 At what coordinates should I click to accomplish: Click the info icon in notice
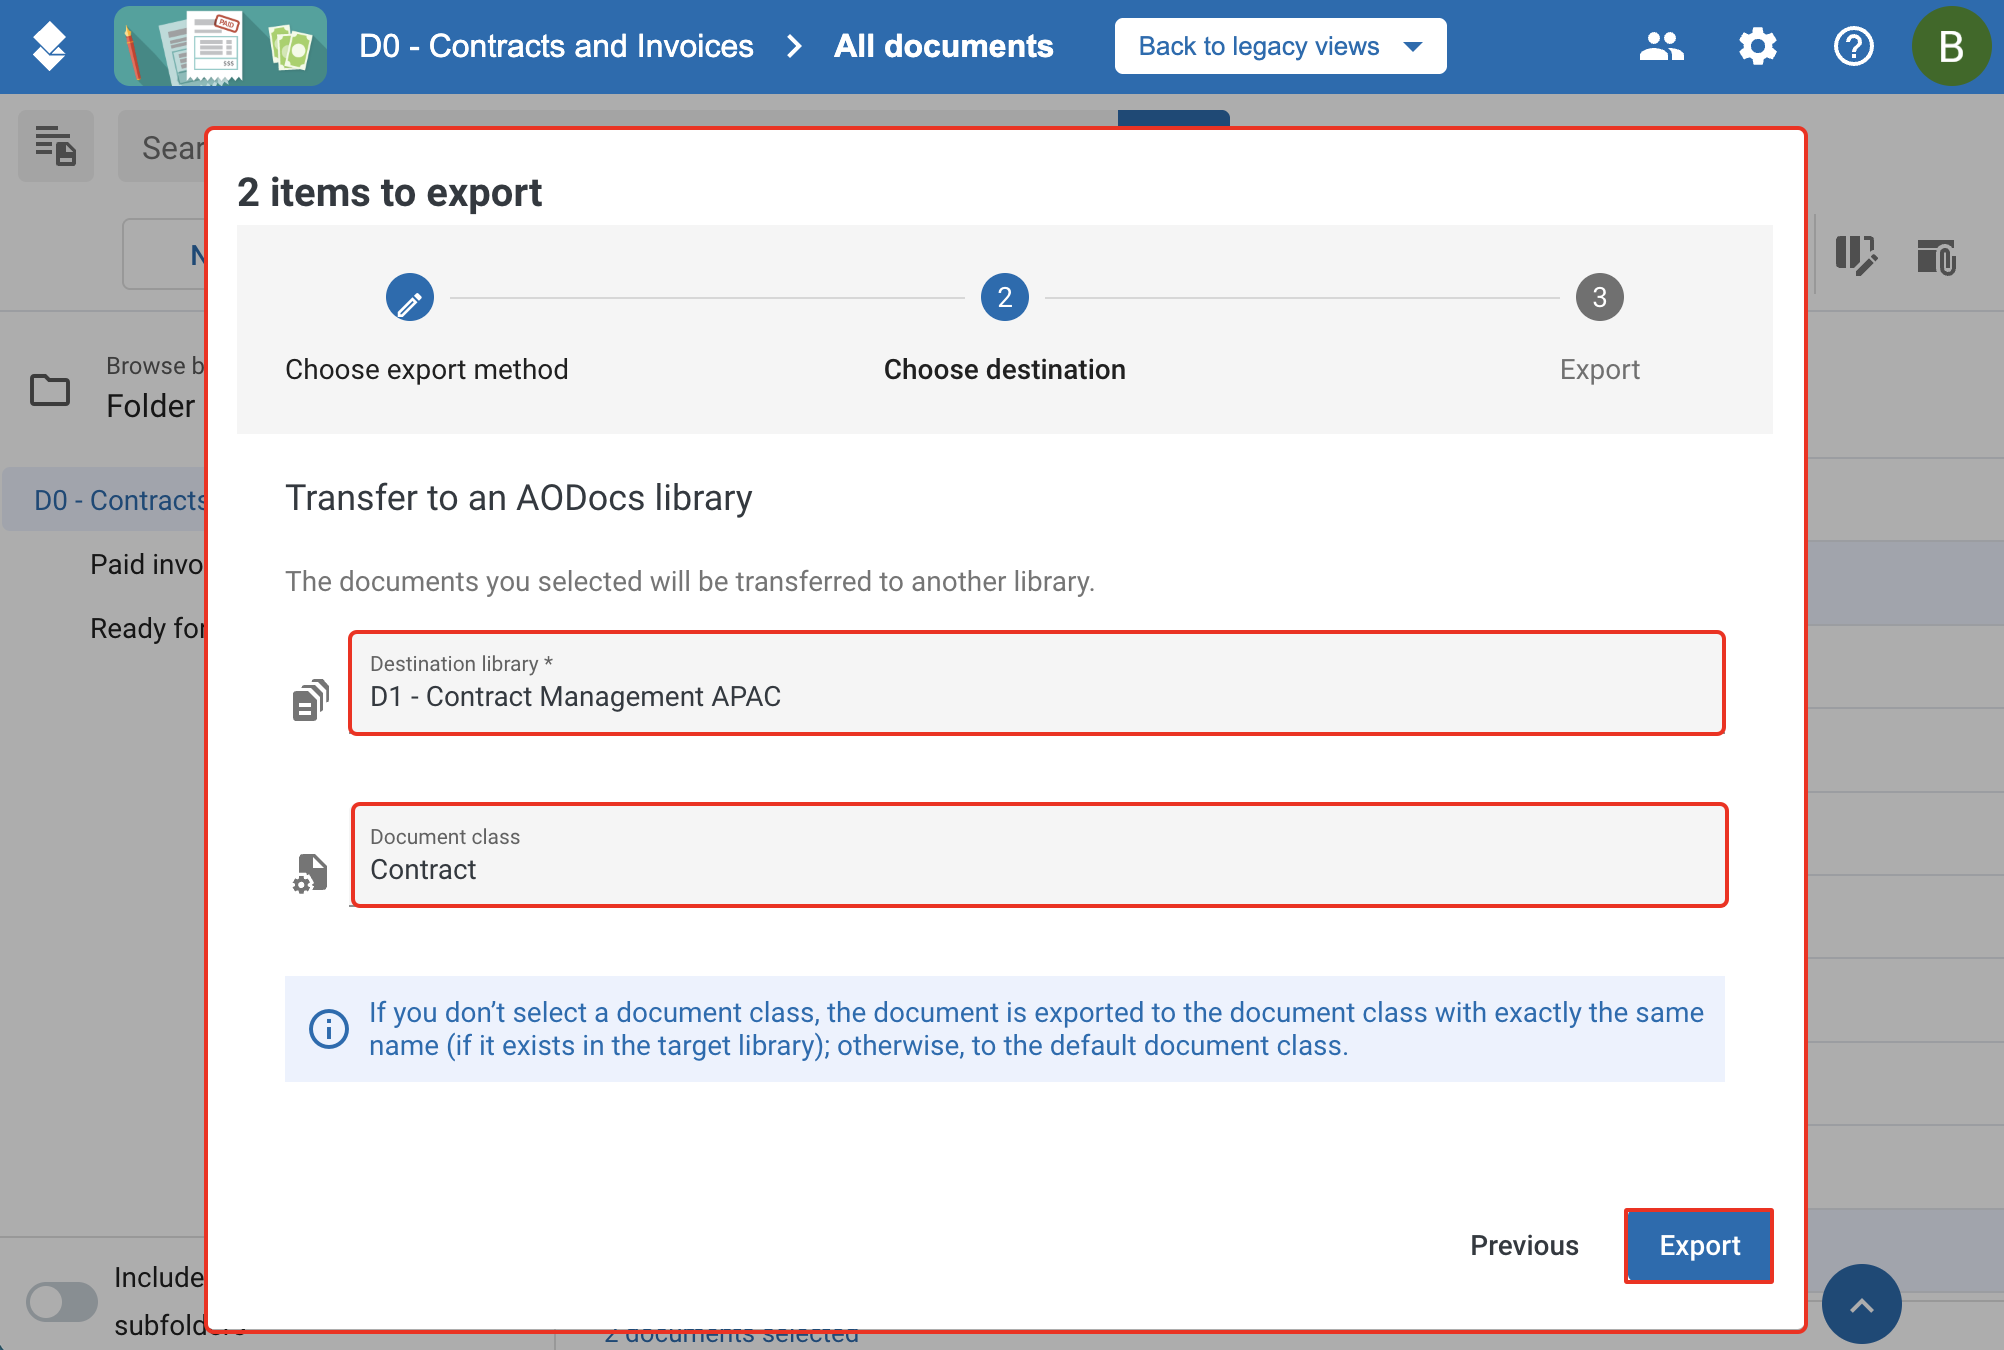tap(329, 1028)
